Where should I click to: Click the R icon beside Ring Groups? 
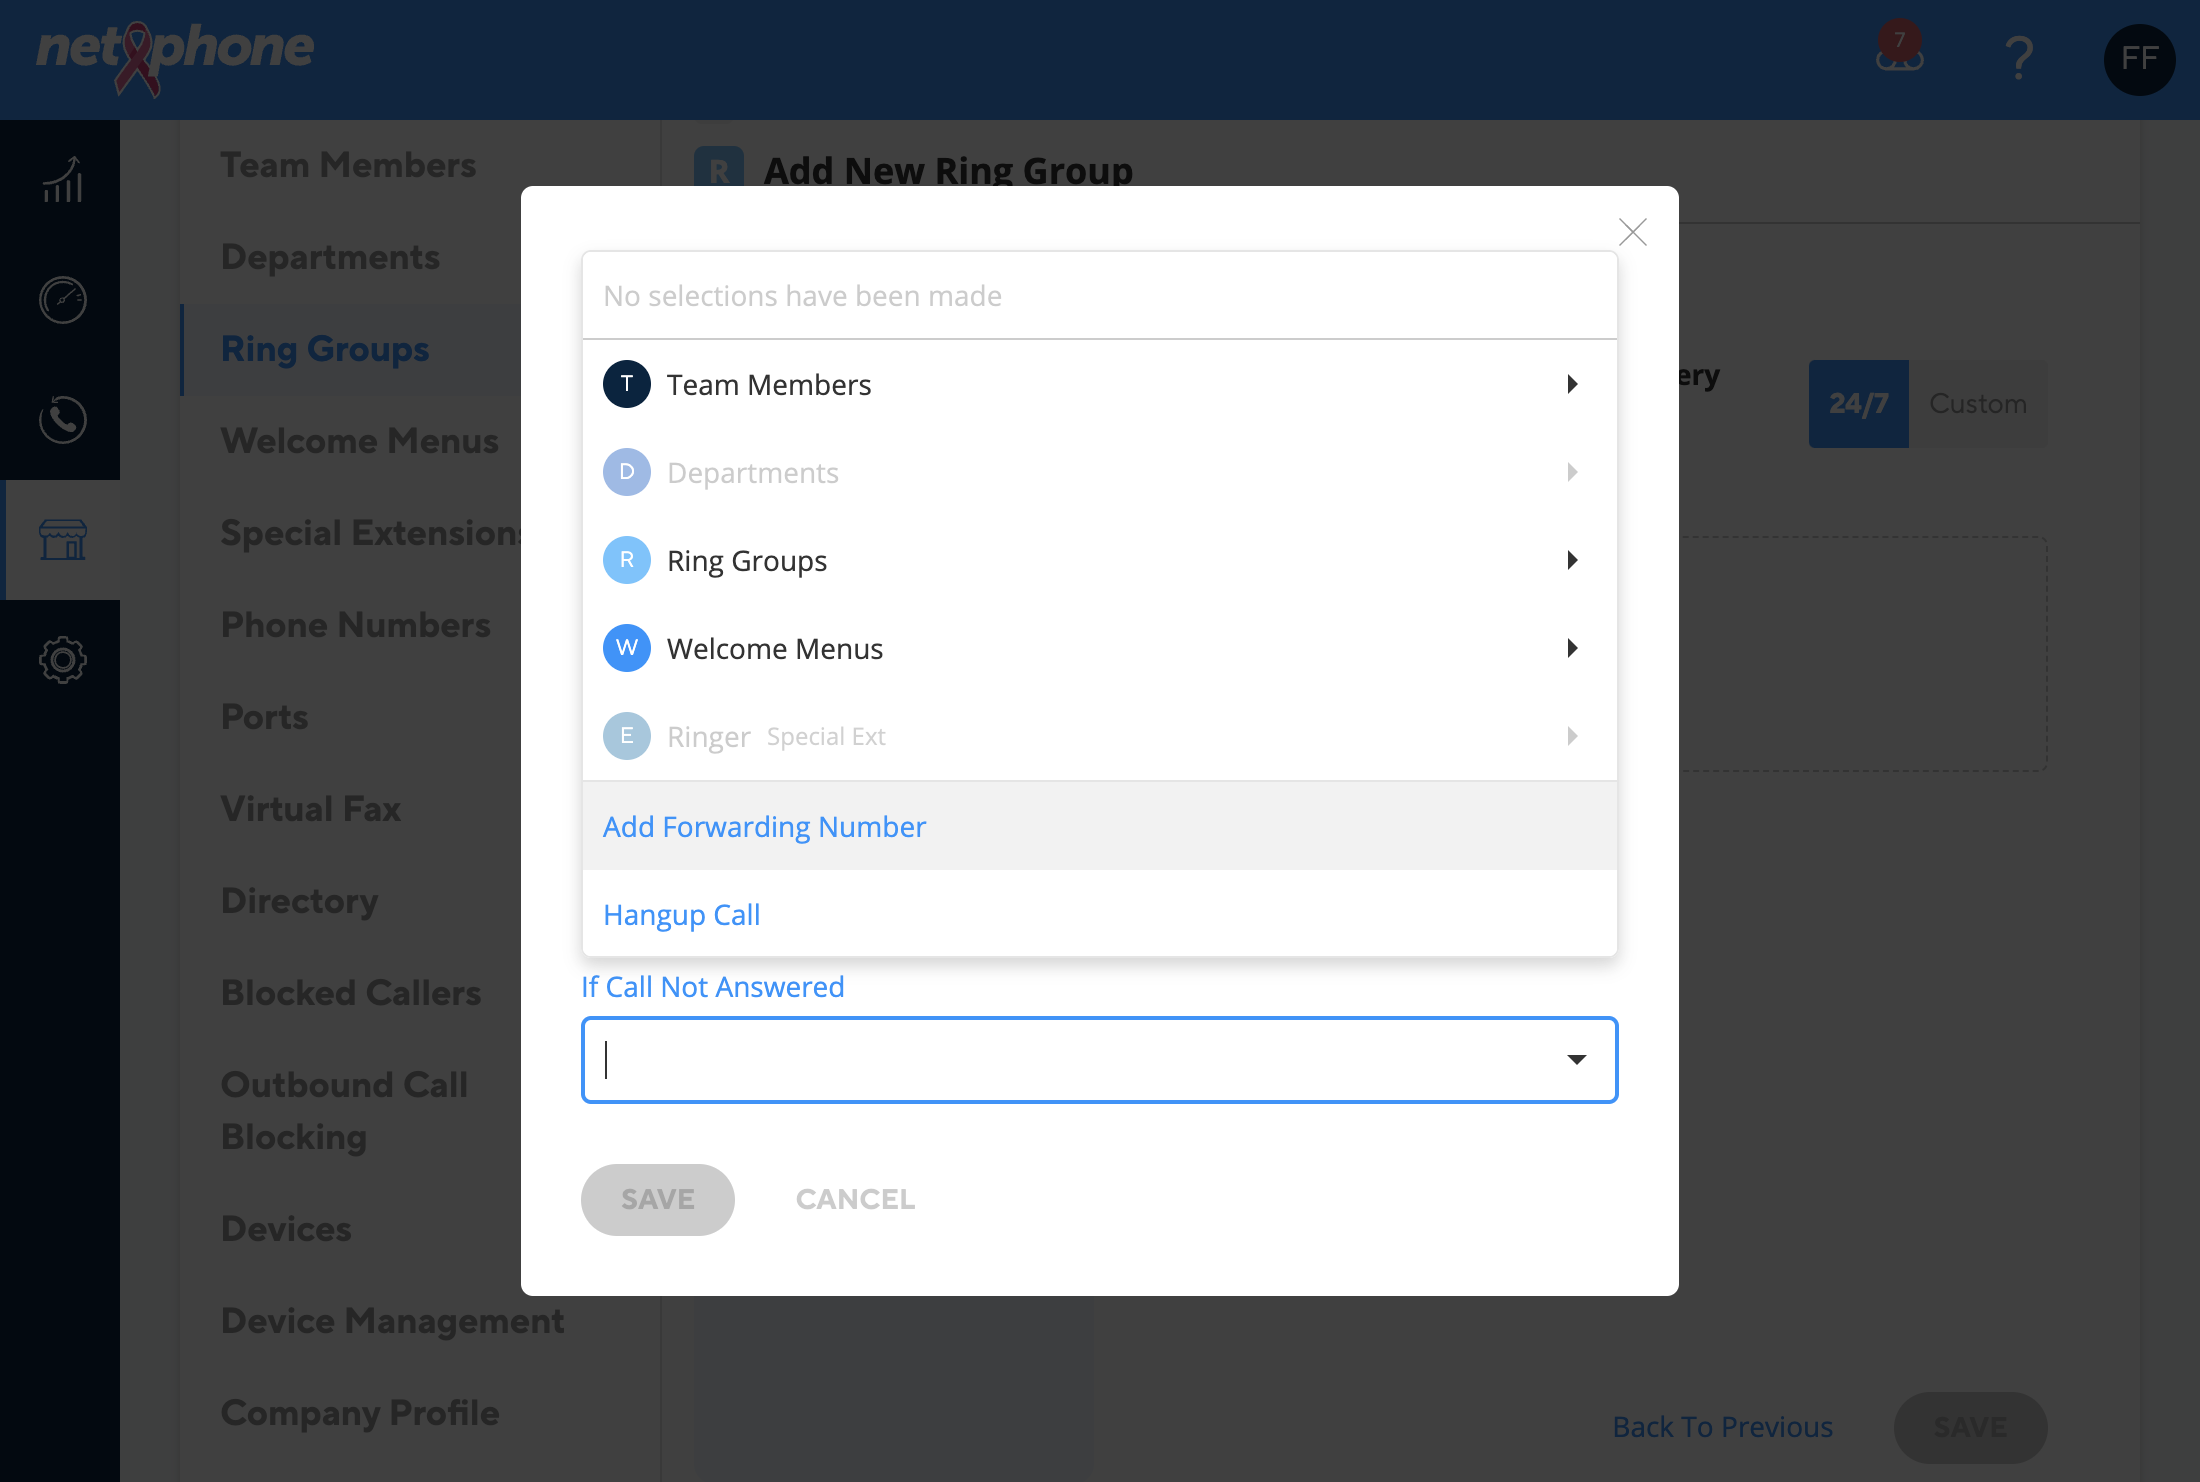click(627, 560)
